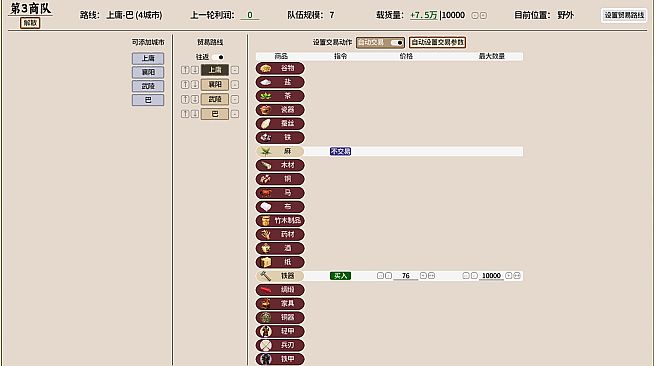
Task: Select 襄阳 stop in trade route
Action: coord(215,85)
